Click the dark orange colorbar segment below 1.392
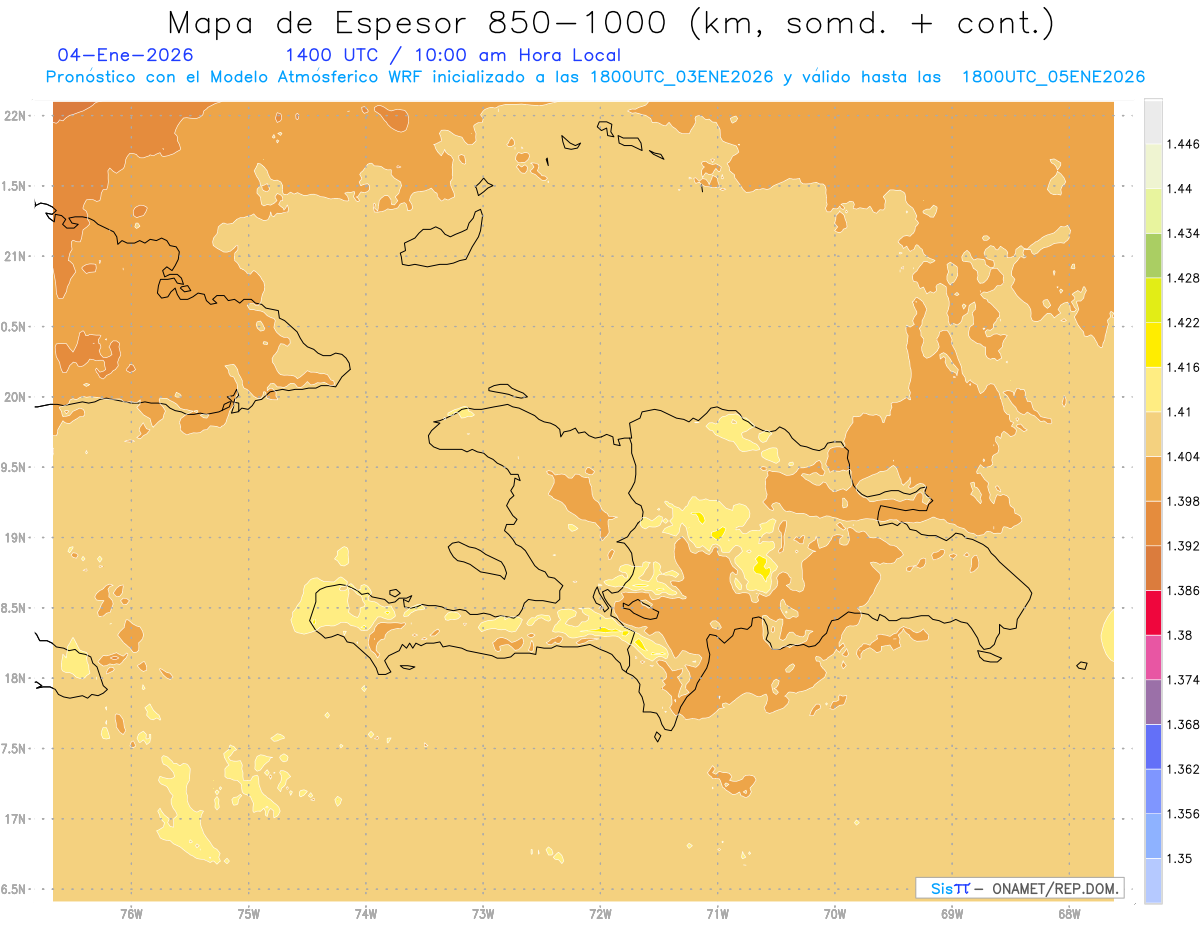The width and height of the screenshot is (1200, 927). point(1153,568)
